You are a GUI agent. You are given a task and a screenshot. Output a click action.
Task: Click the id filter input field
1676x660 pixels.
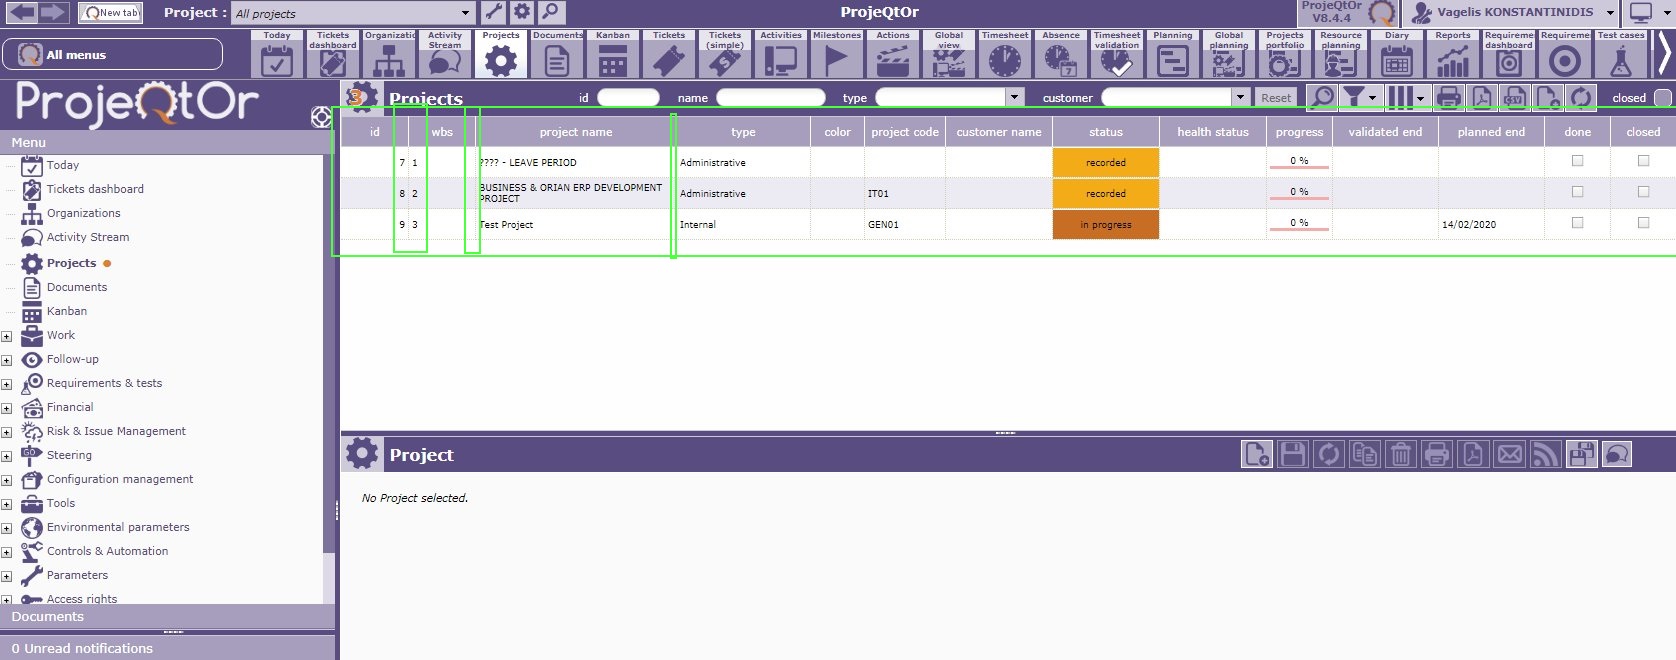(x=628, y=97)
